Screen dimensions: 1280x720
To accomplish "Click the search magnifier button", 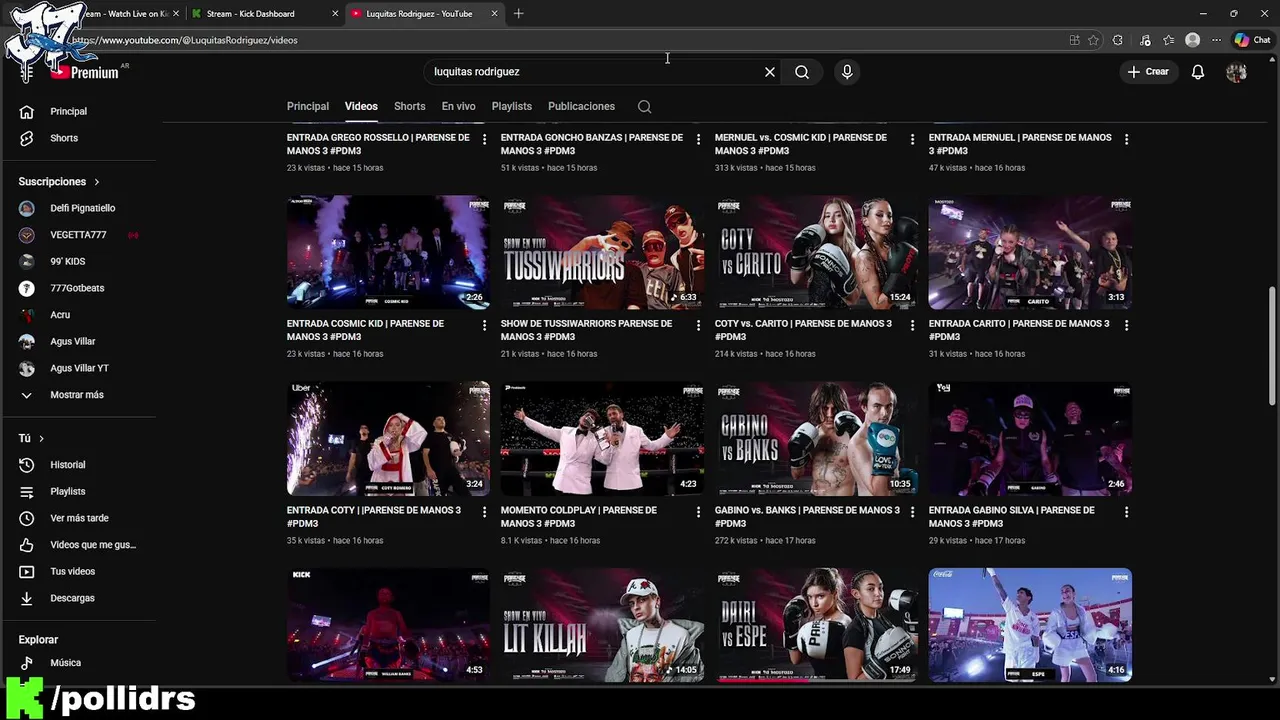I will pos(802,72).
